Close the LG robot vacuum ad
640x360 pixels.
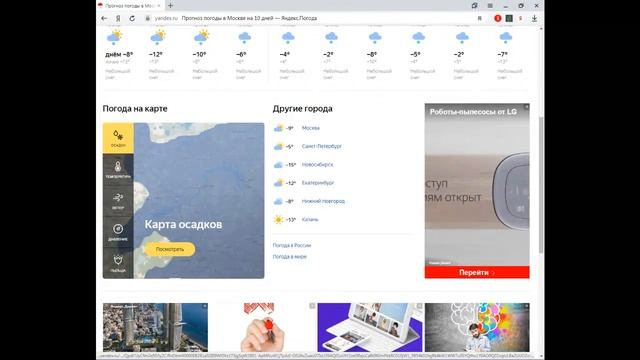pyautogui.click(x=526, y=107)
